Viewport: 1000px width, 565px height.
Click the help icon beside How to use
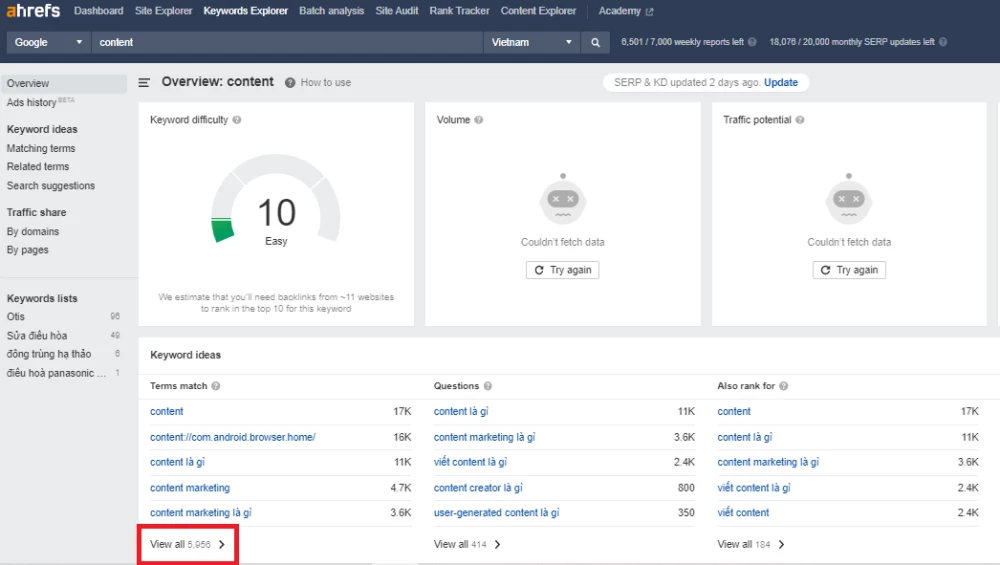tap(290, 82)
